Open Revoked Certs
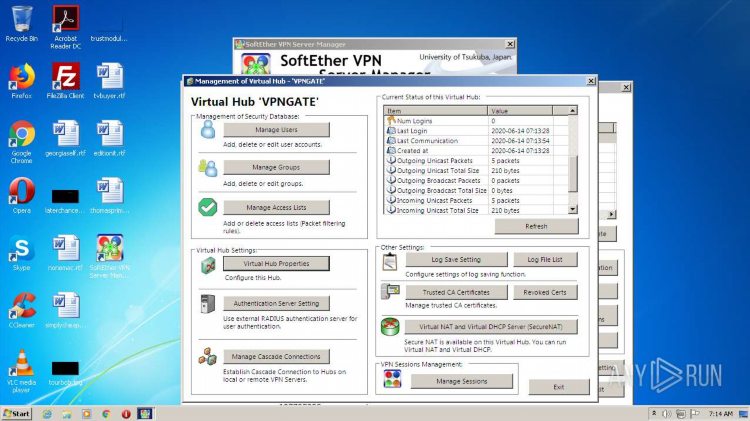The width and height of the screenshot is (750, 421). 545,292
